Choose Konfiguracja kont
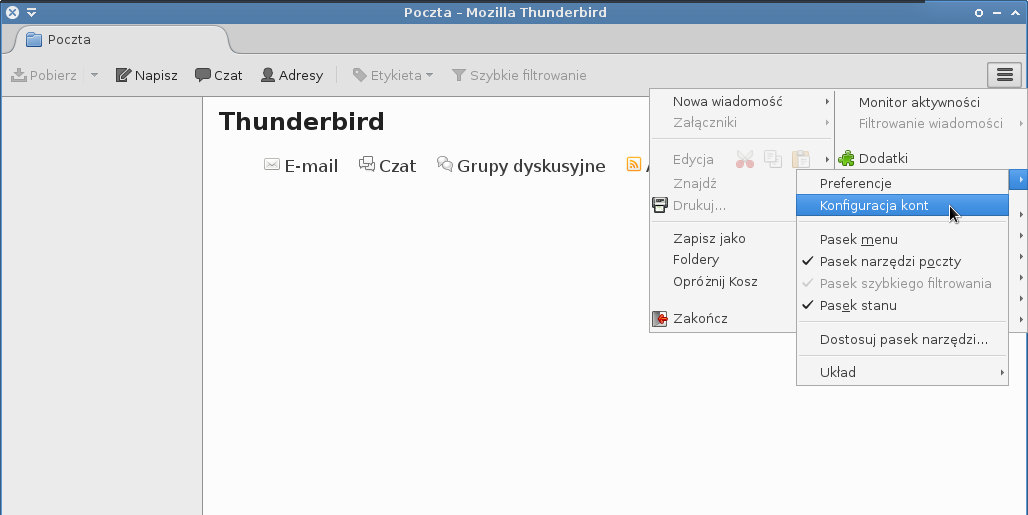Viewport: 1028px width, 515px height. click(902, 205)
